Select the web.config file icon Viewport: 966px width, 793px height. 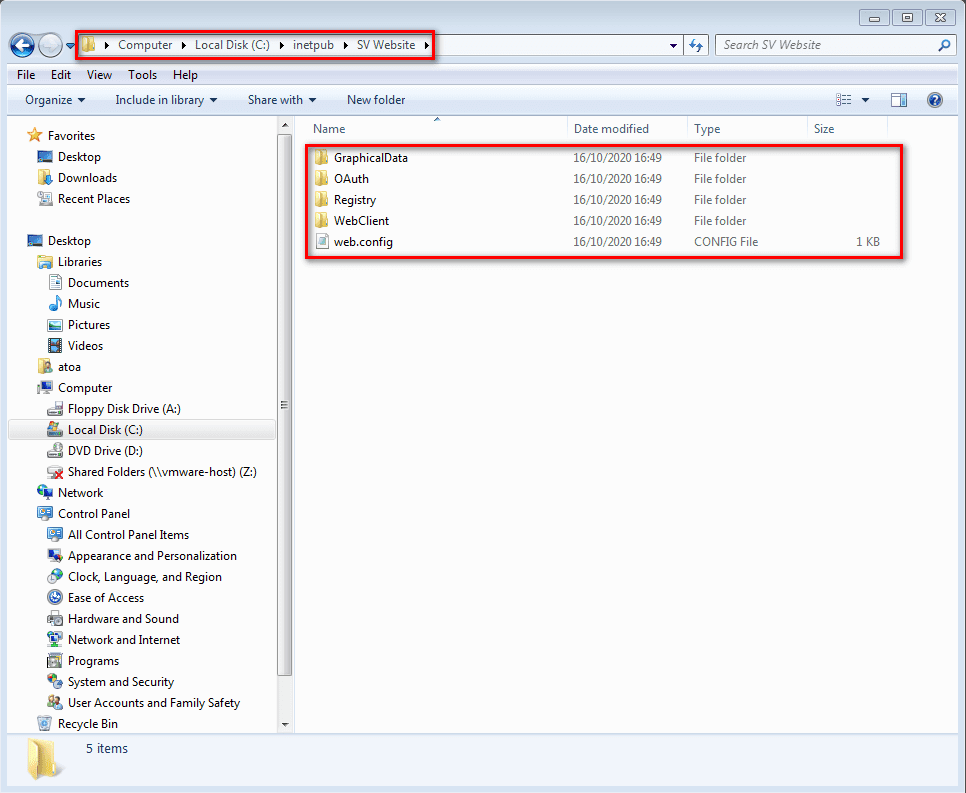(321, 242)
